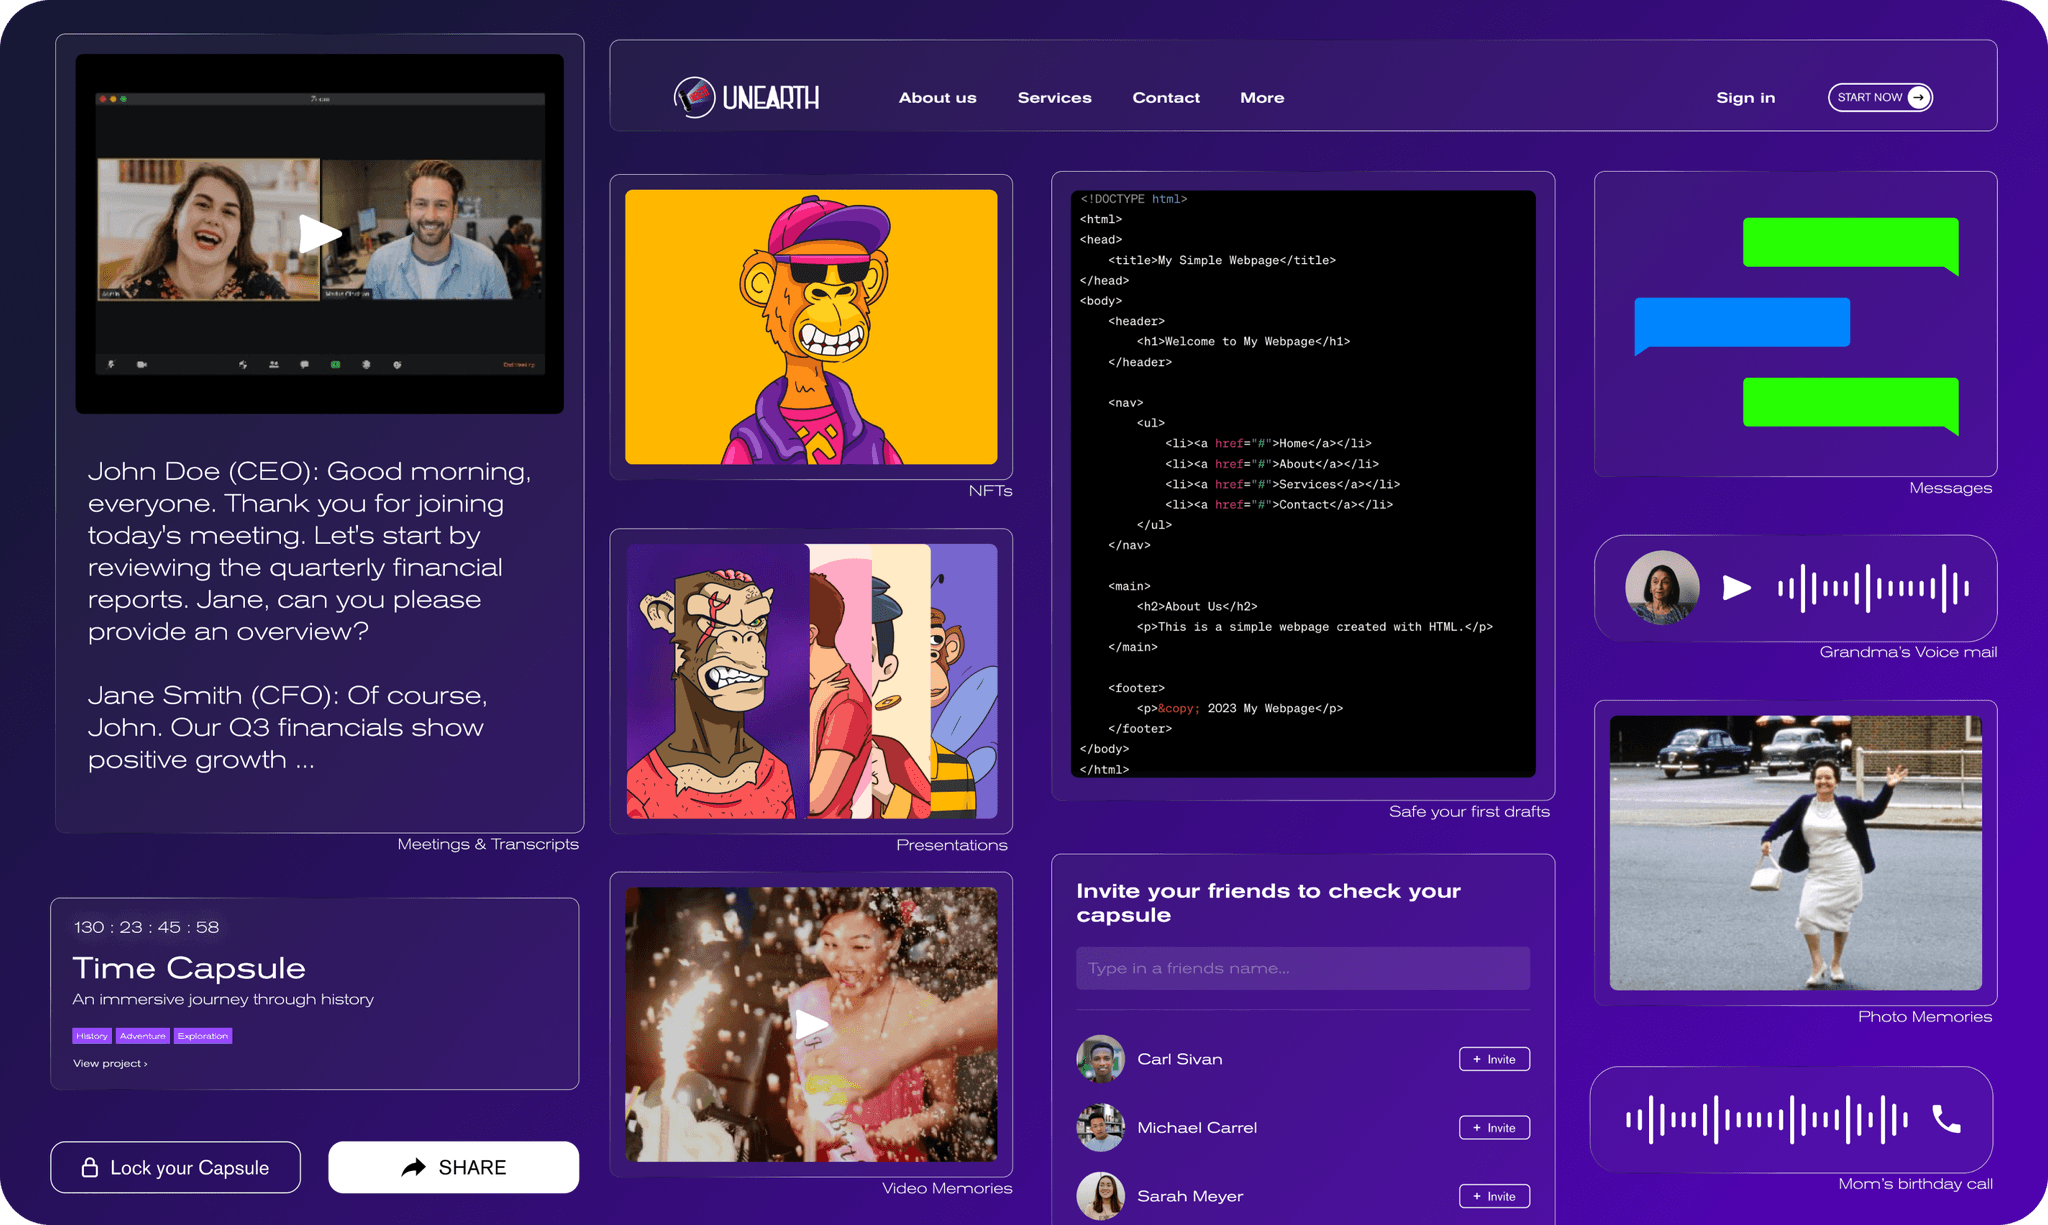
Task: Open the HTML code draft panel
Action: point(1303,484)
